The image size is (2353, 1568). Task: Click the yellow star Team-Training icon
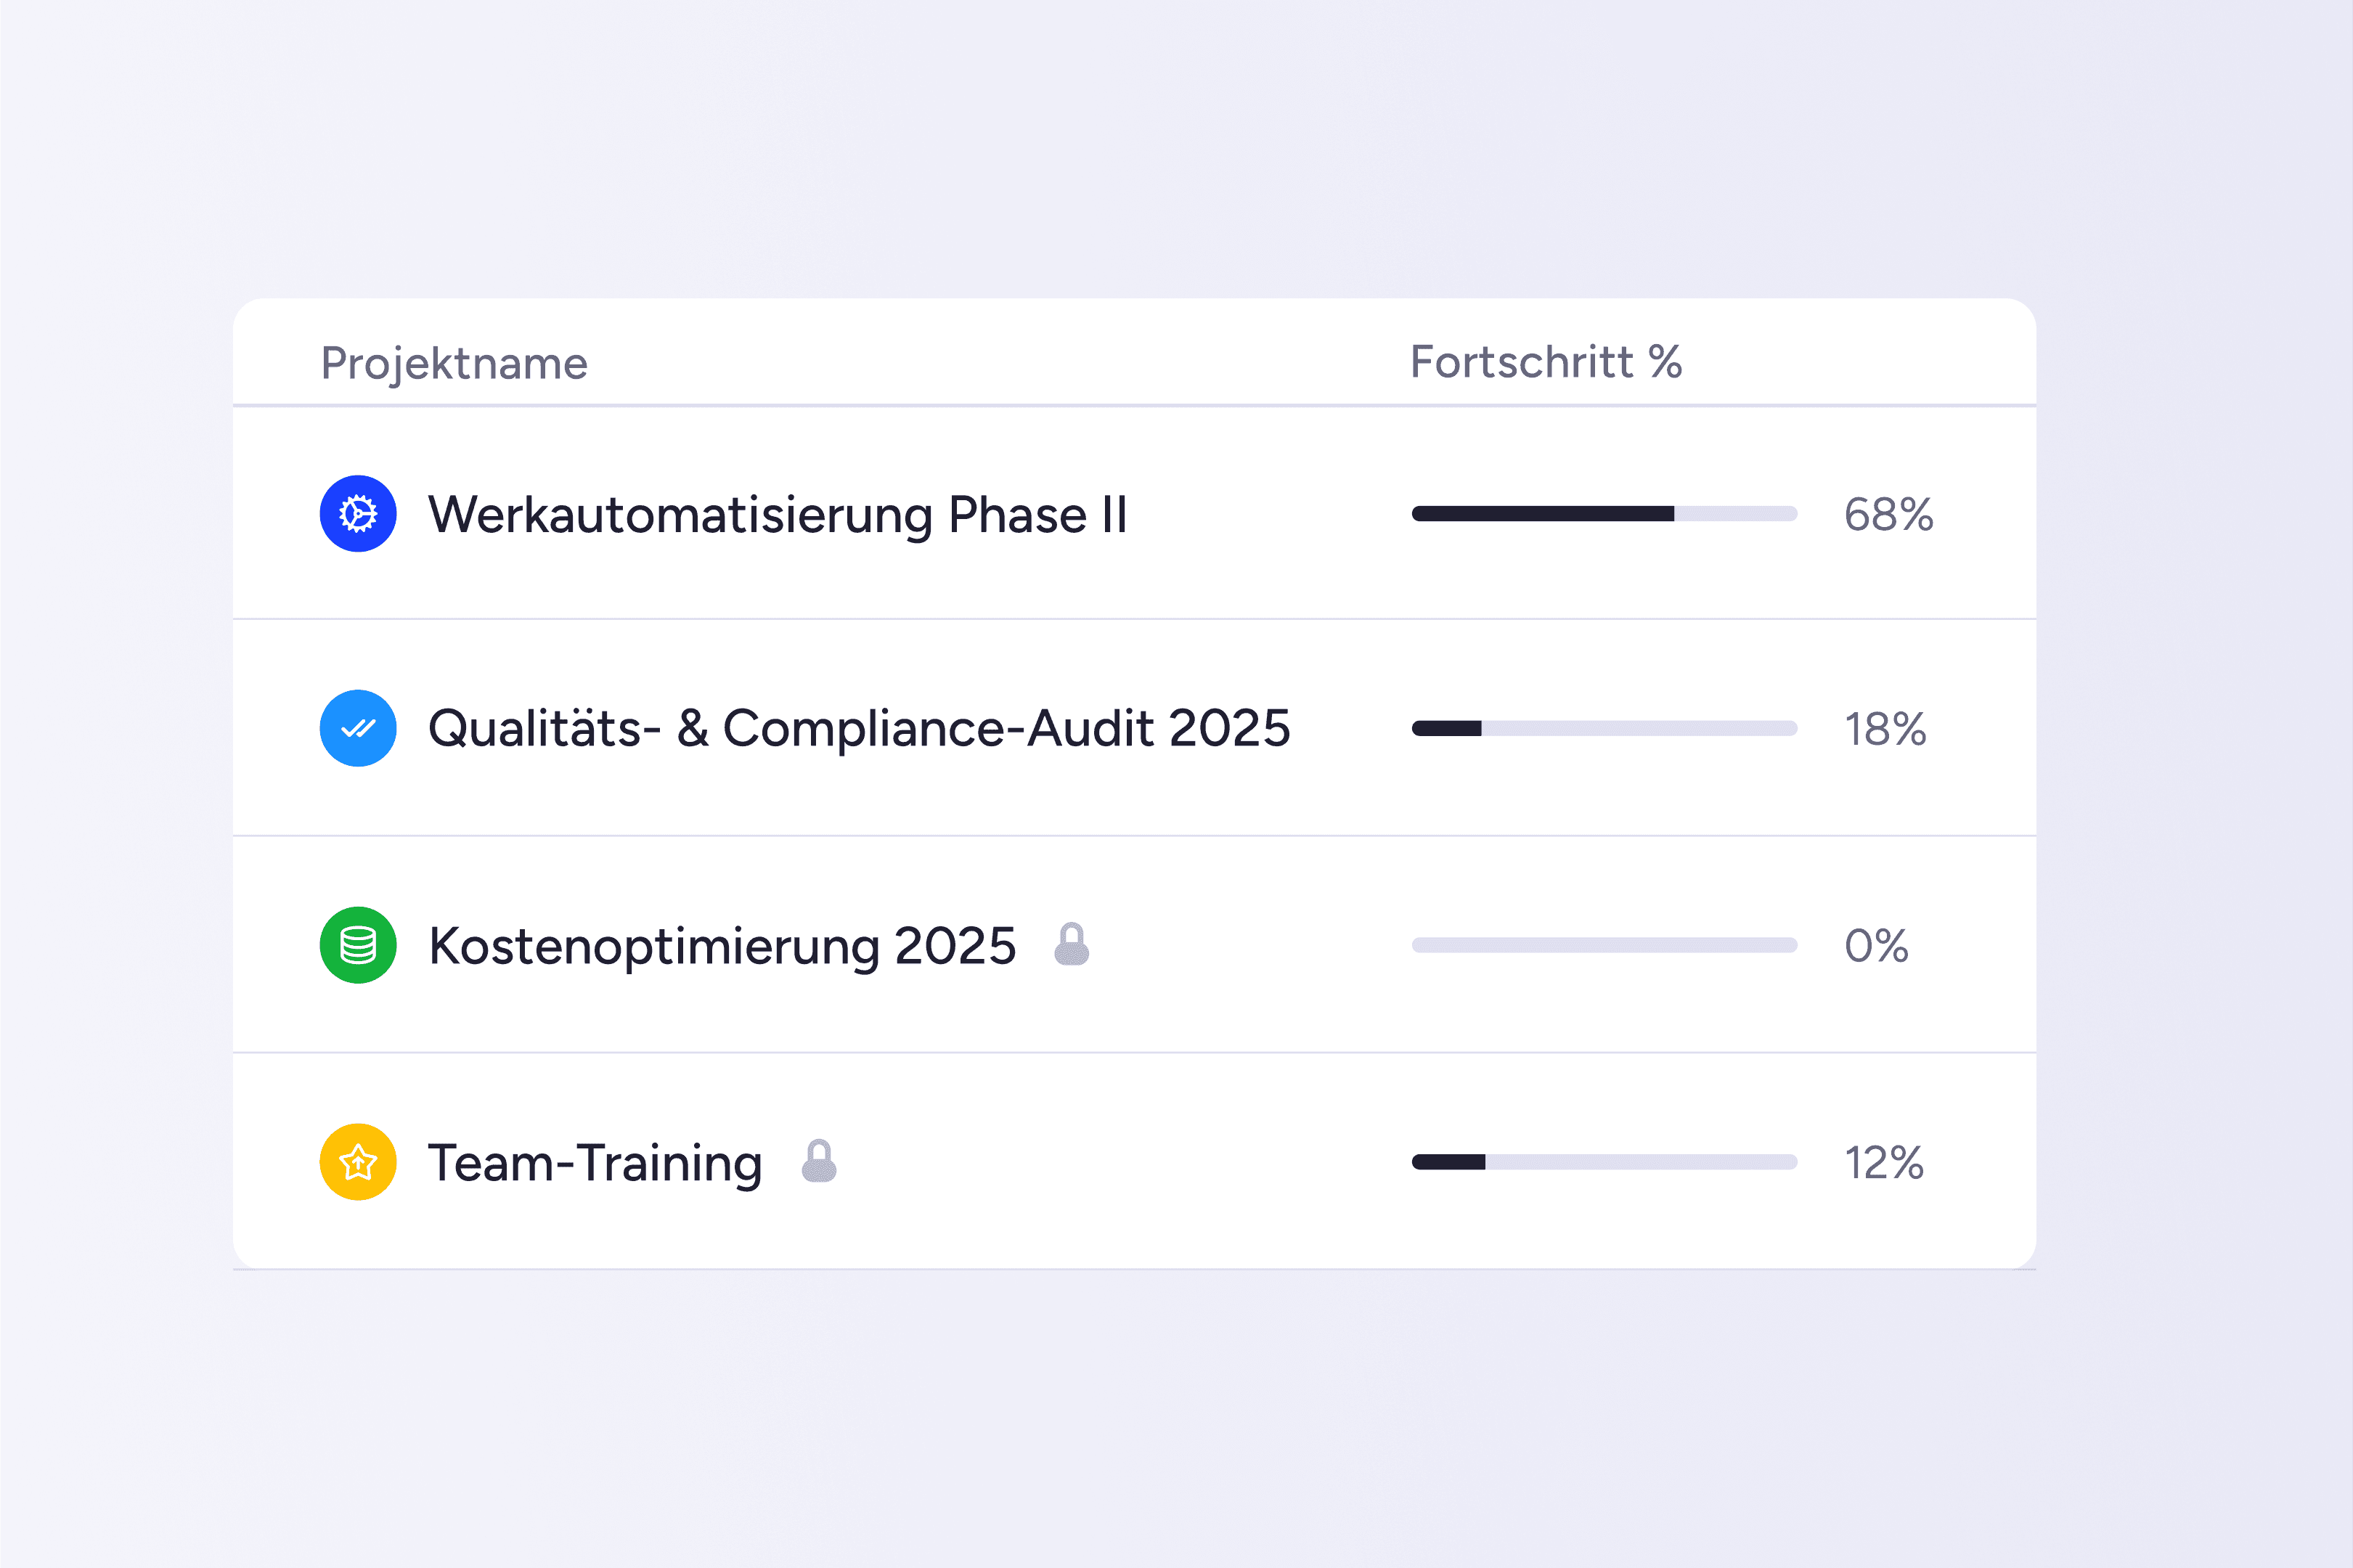coord(358,1162)
